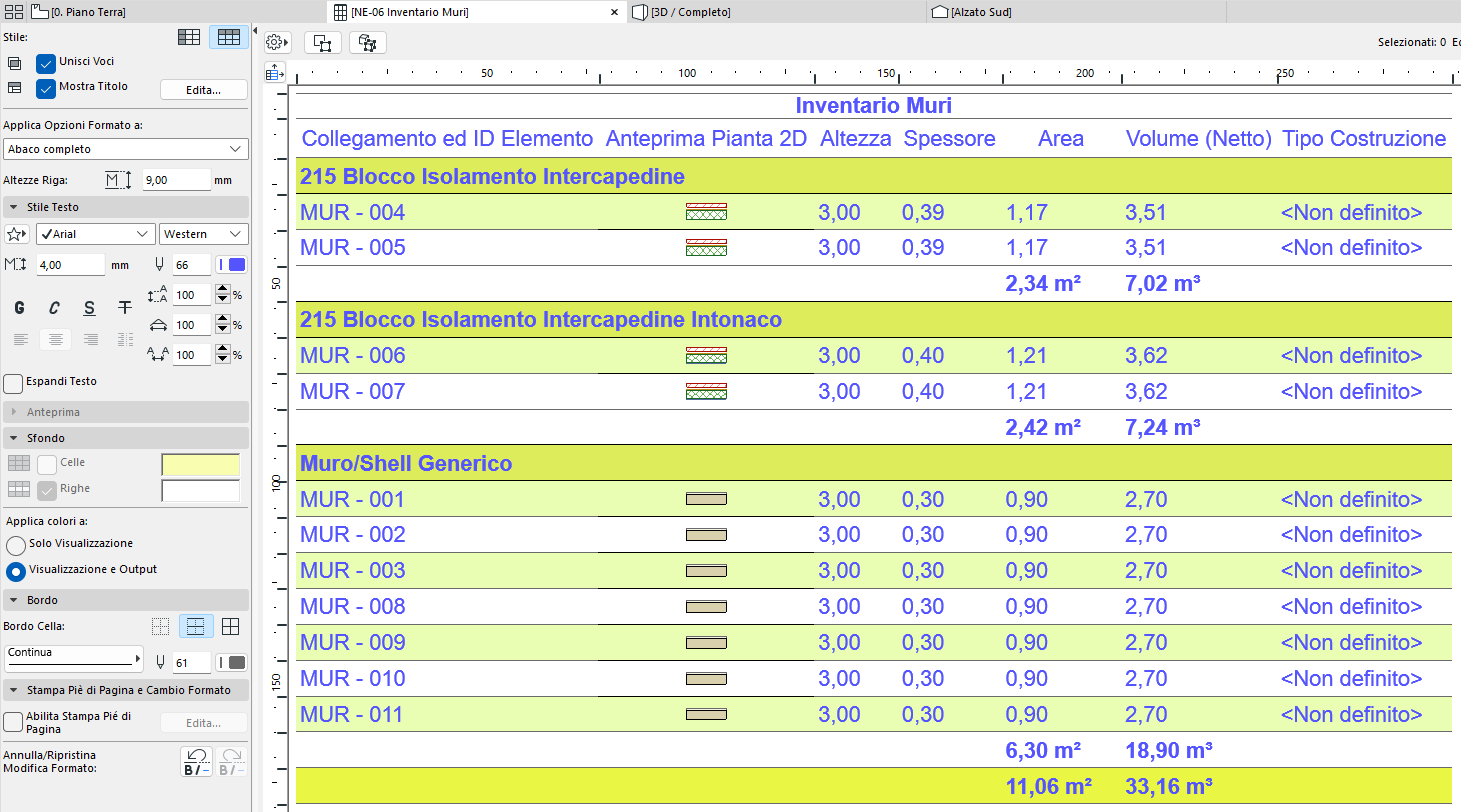Screen dimensions: 1461x812
Task: Open the Abaco completo dropdown
Action: pyautogui.click(x=125, y=148)
